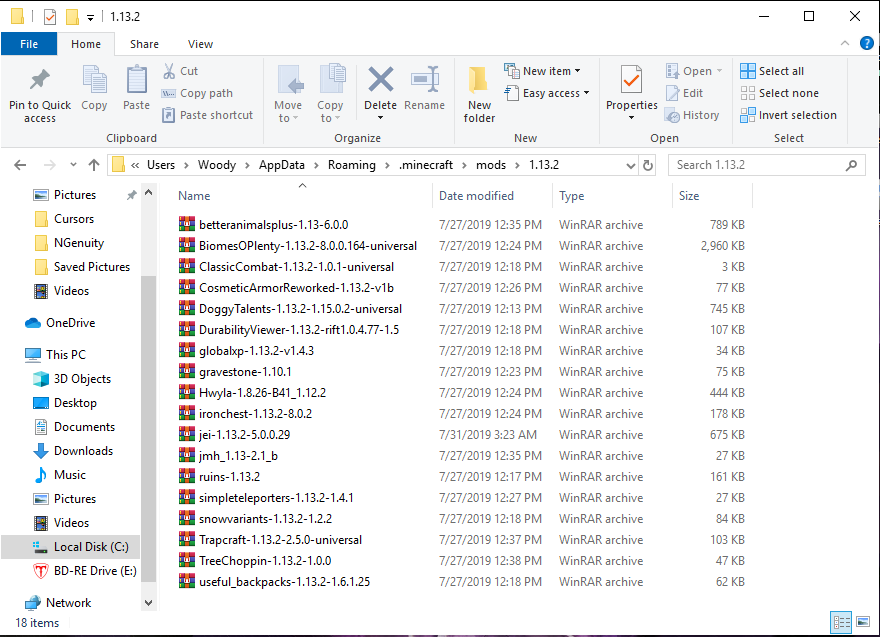This screenshot has height=637, width=880.
Task: Click the Pin to Quick access icon
Action: pos(40,80)
